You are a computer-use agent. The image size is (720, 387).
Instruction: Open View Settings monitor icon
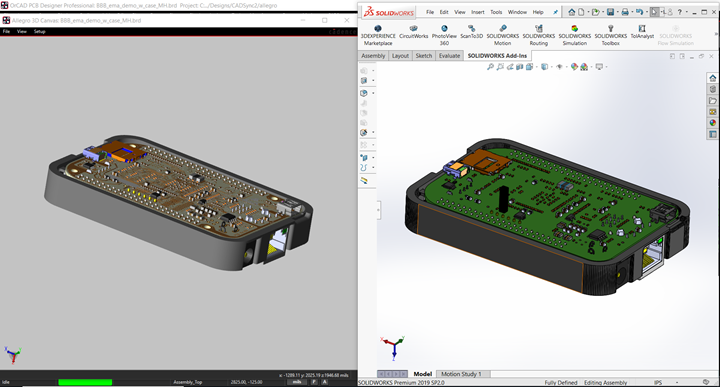click(x=599, y=67)
